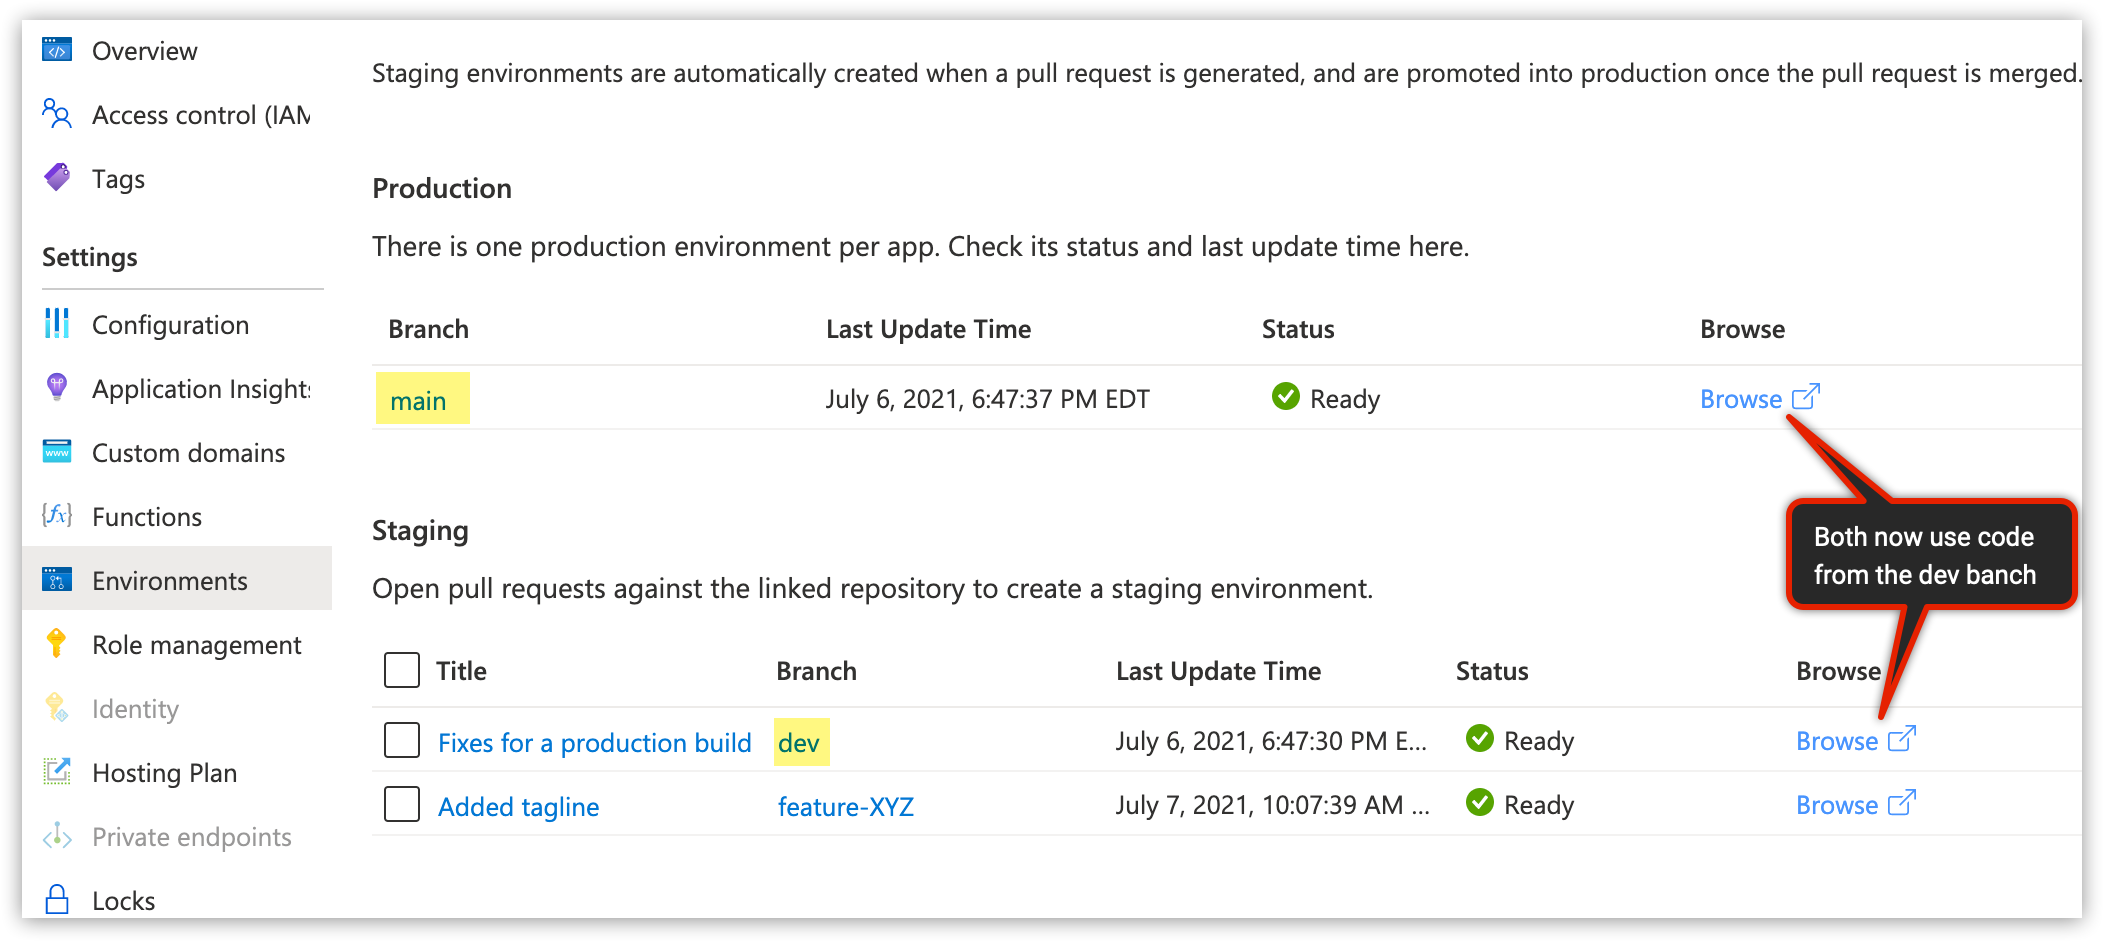Screen dimensions: 2104x942
Task: Check the Fixes for a production build row
Action: click(402, 741)
